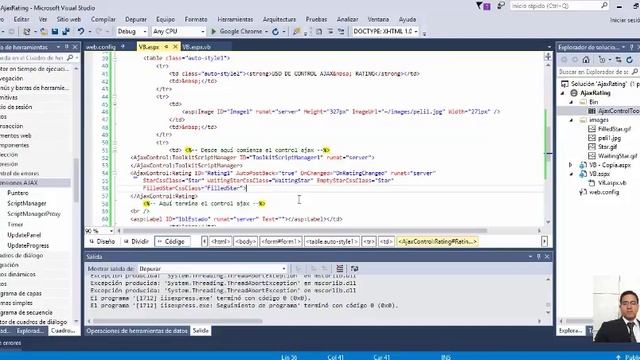Click the Sync with active document icon
This screenshot has width=640, height=360.
(618, 60)
